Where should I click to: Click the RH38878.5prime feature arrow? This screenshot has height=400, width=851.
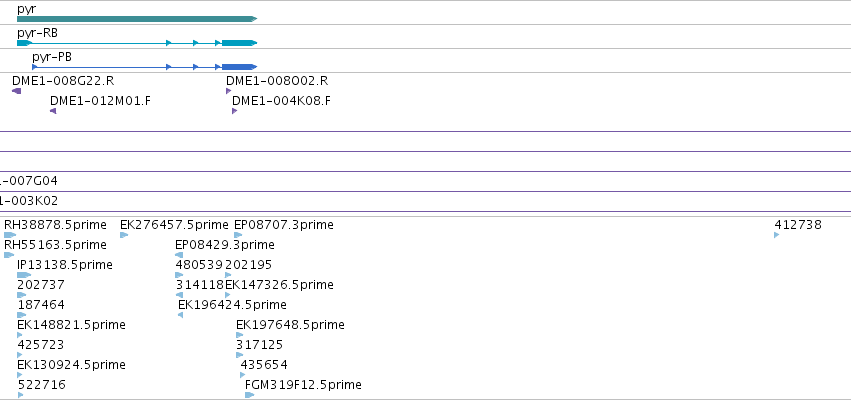coord(10,235)
